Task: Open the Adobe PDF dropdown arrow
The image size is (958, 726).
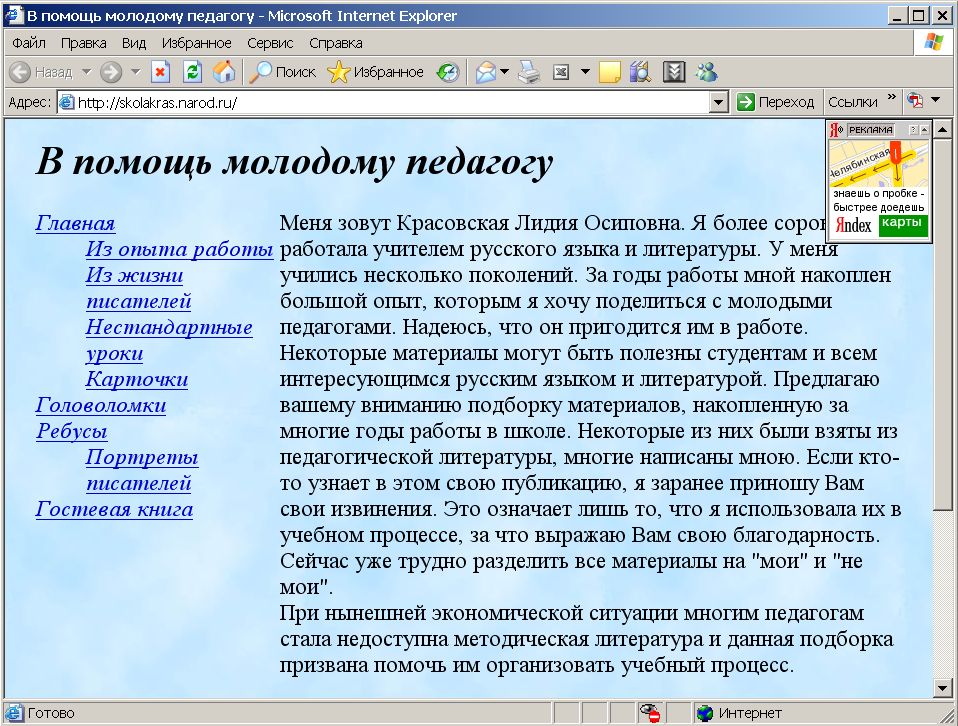Action: 935,99
